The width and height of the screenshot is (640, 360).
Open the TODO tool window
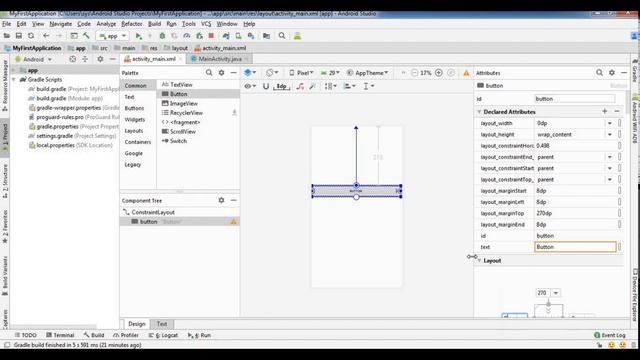(x=25, y=335)
